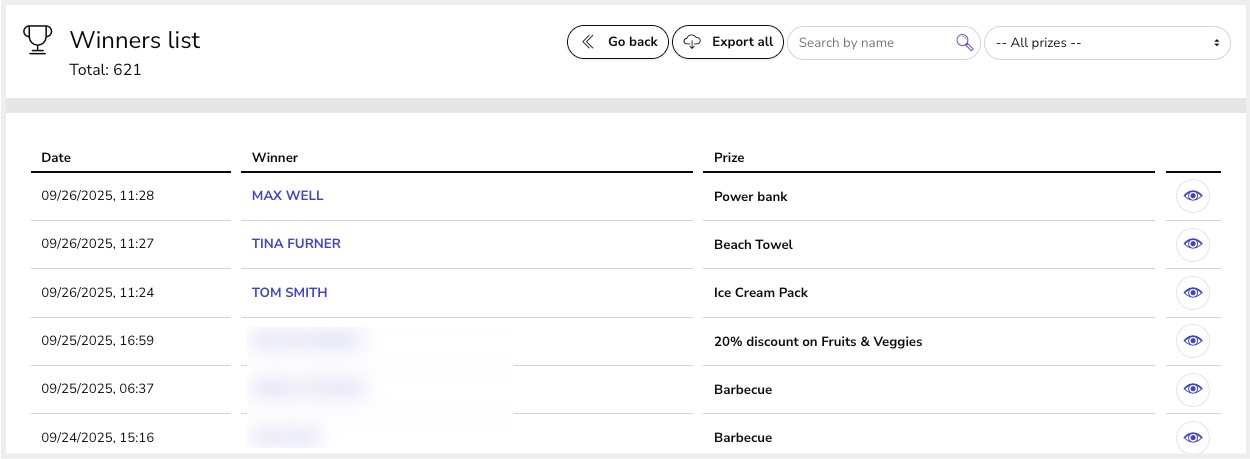The height and width of the screenshot is (459, 1250).
Task: Open eye icon for Ice Cream Pack
Action: 1192,293
